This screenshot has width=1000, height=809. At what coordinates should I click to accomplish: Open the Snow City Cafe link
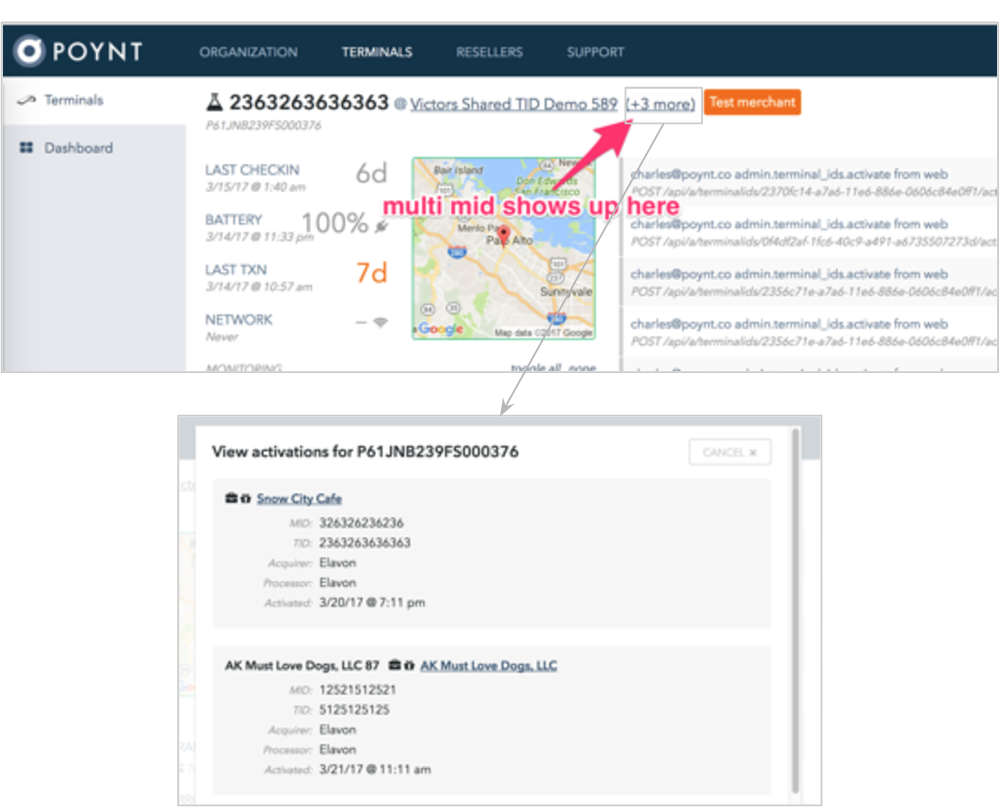[299, 499]
